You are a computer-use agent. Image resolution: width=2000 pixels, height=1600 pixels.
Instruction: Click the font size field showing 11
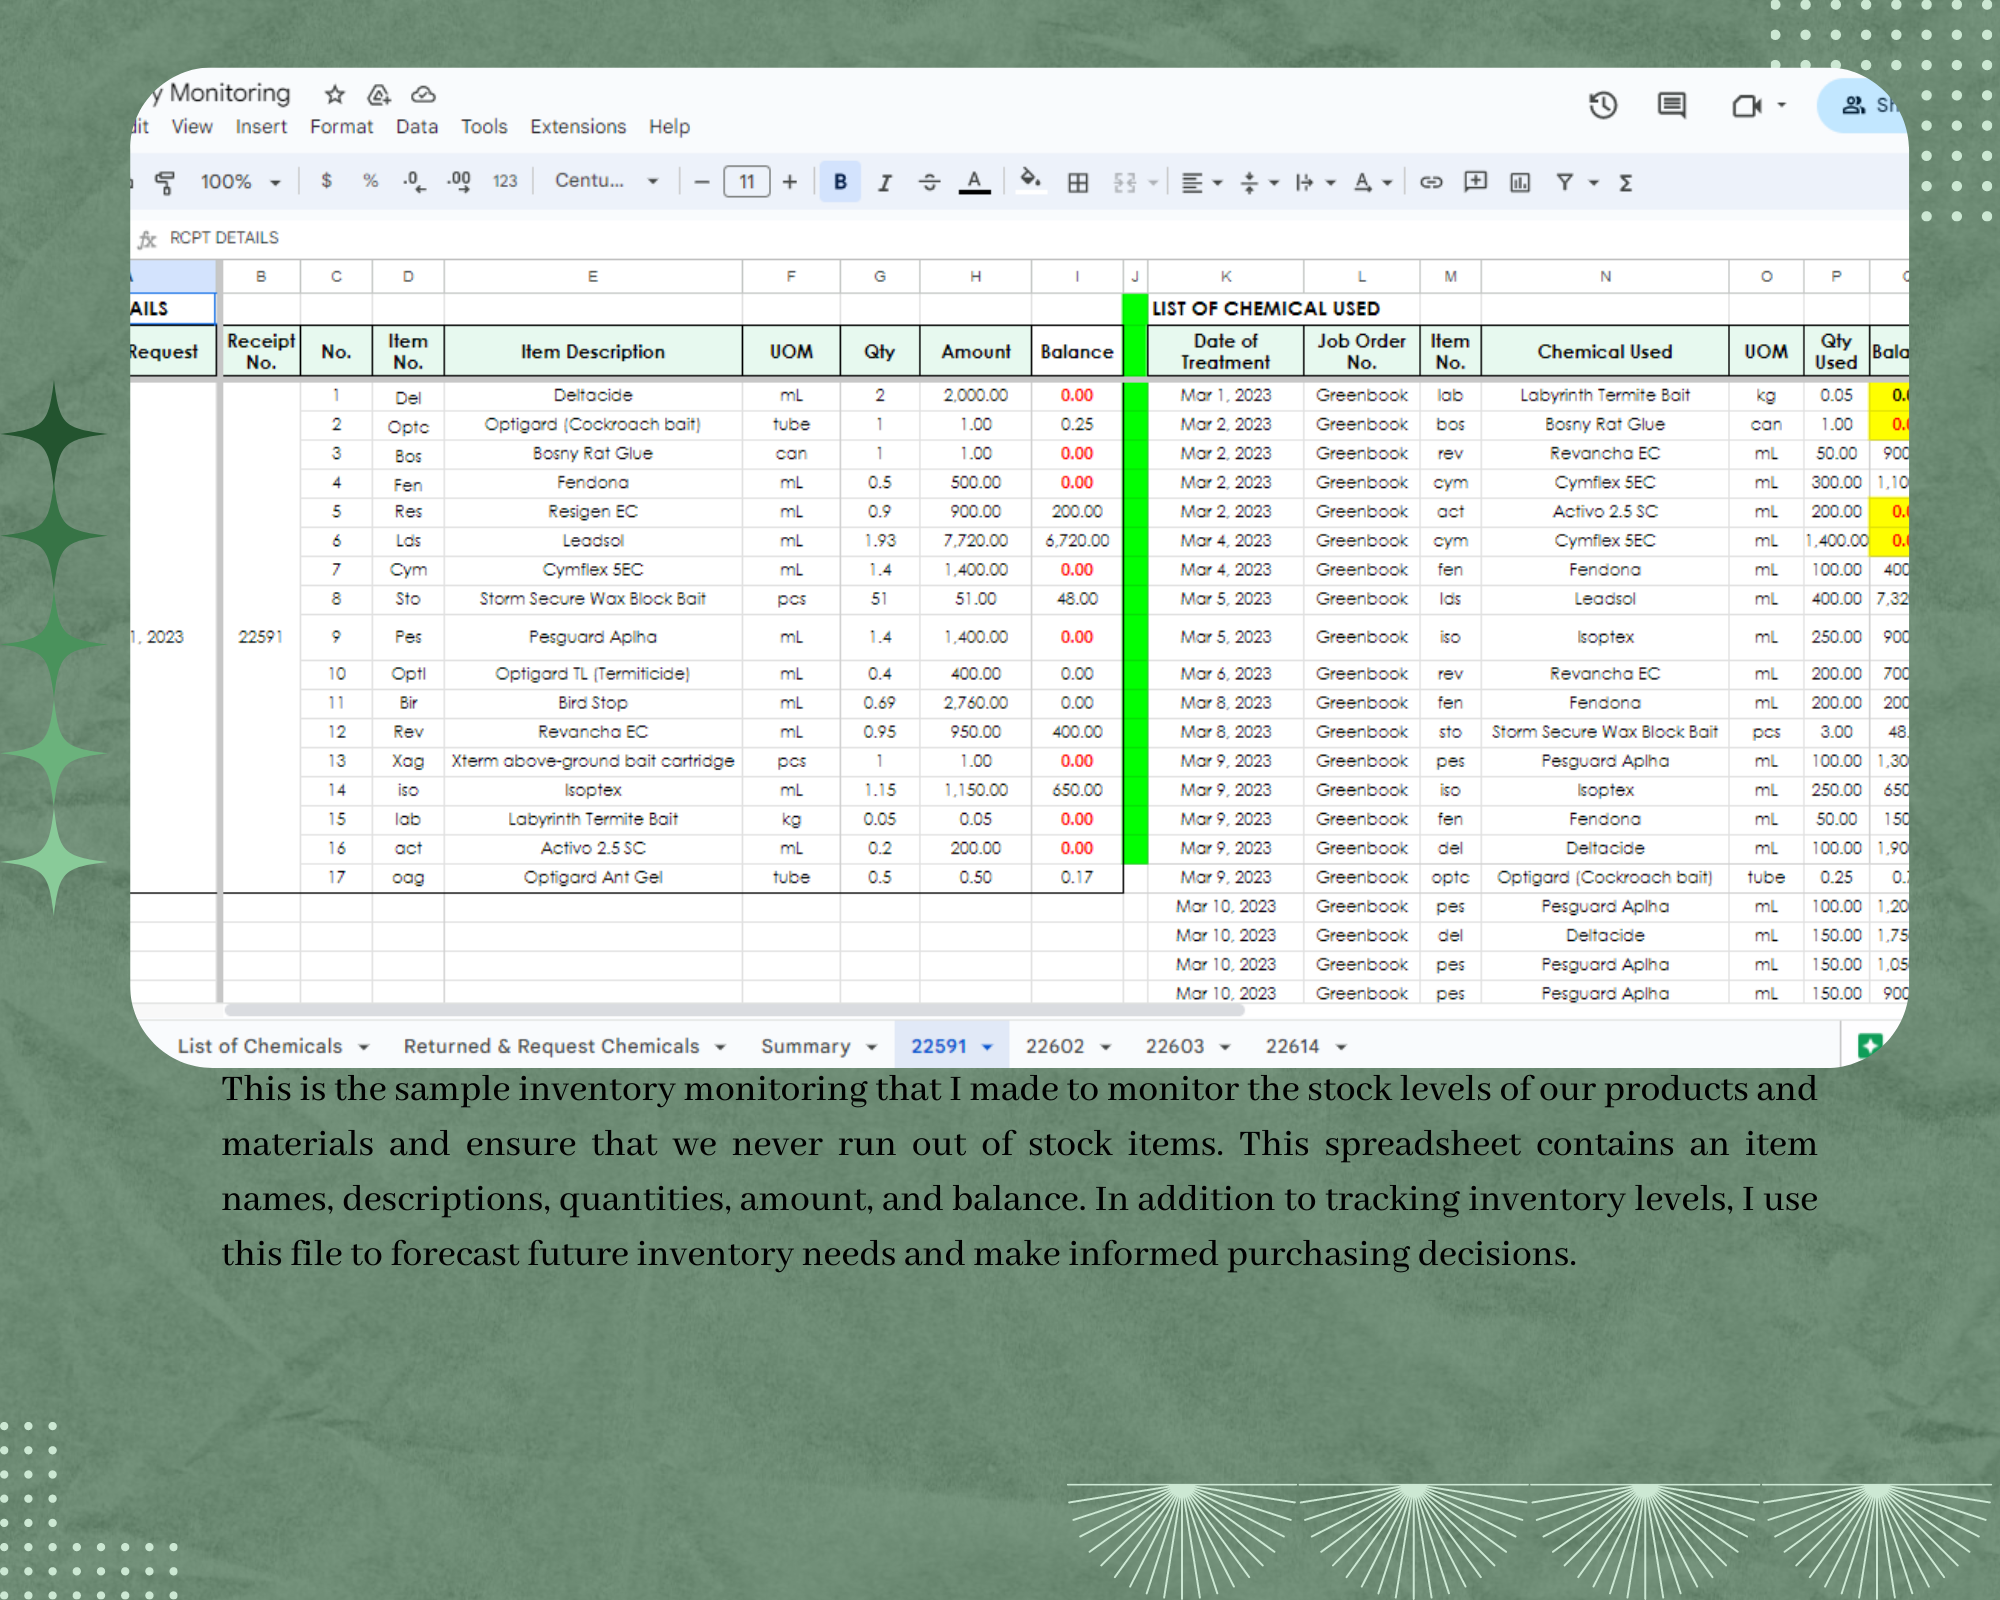coord(747,182)
